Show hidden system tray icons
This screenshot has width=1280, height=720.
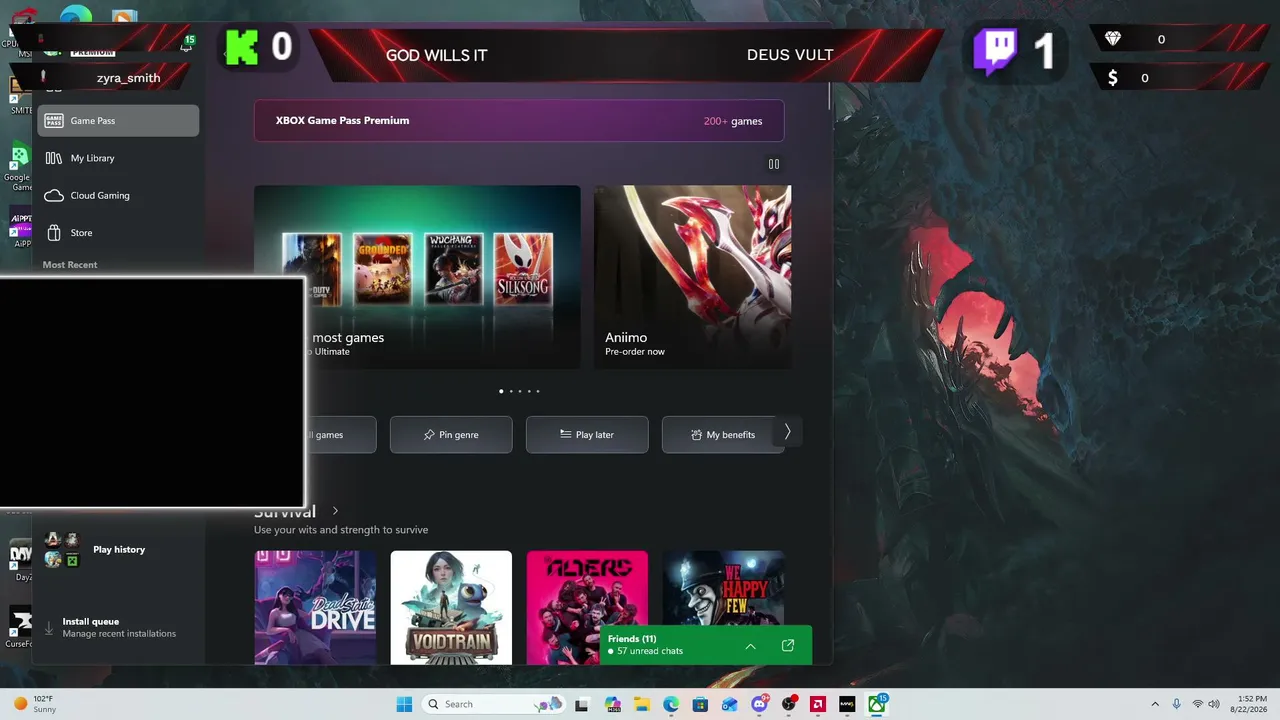(x=1155, y=704)
